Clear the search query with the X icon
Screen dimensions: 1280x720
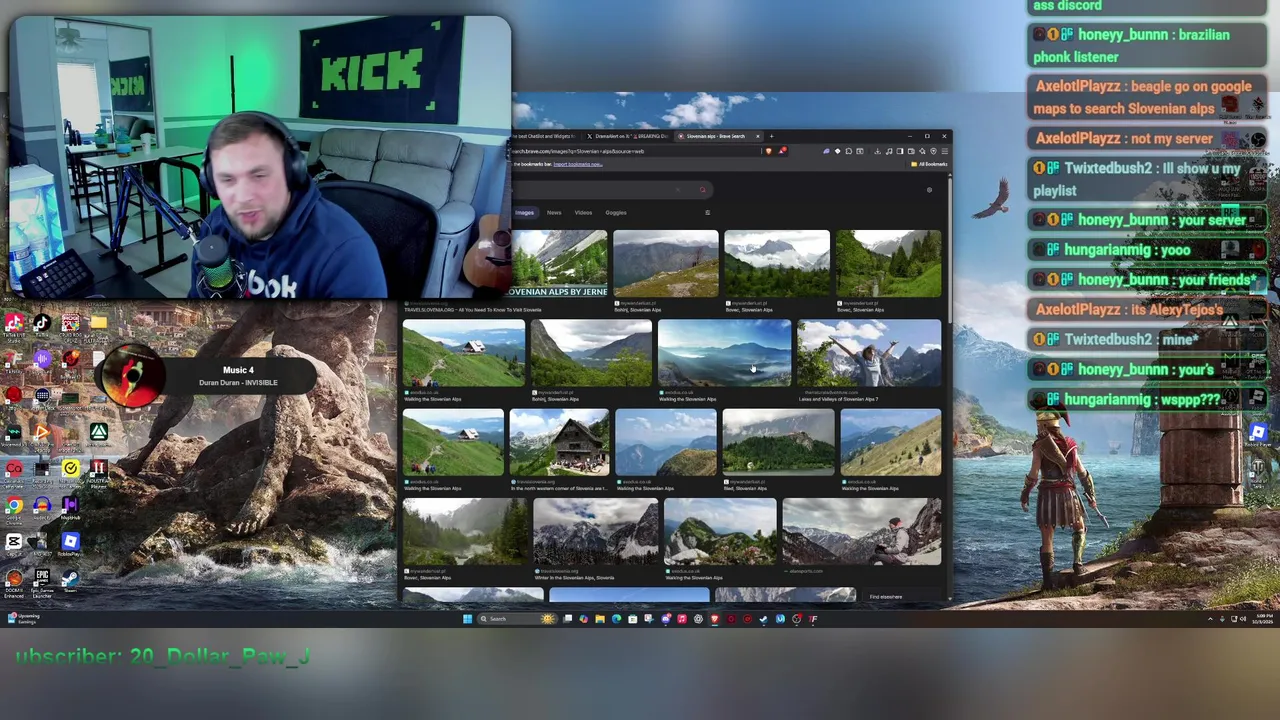(x=678, y=190)
